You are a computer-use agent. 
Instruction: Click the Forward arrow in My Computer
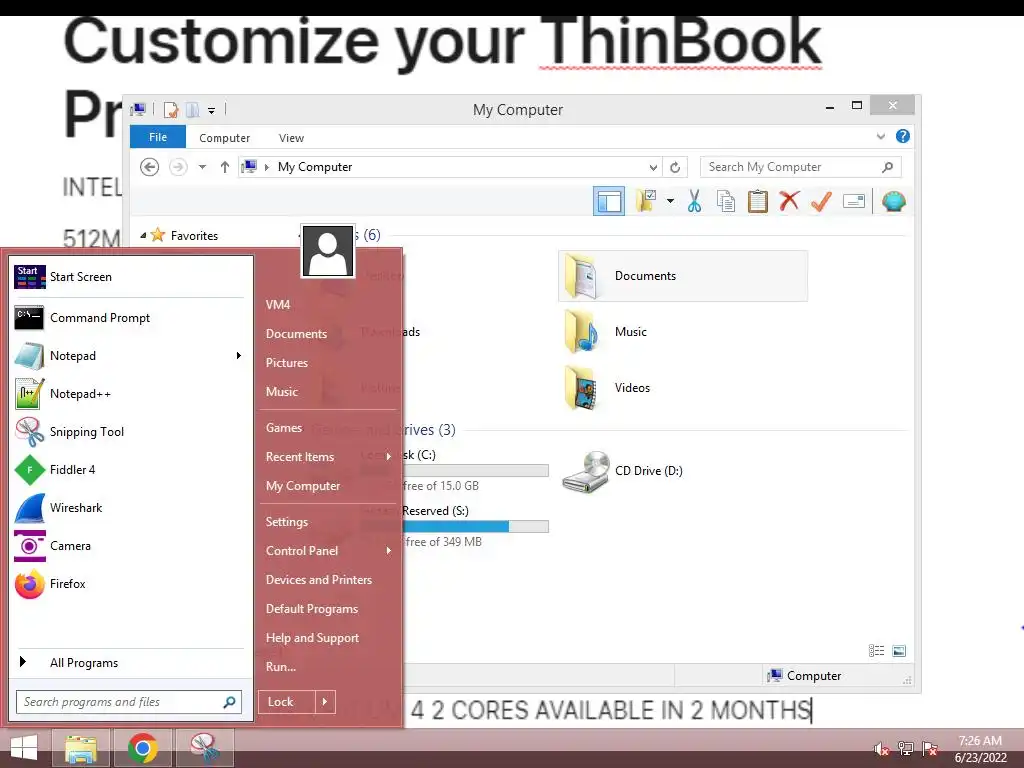pyautogui.click(x=178, y=167)
